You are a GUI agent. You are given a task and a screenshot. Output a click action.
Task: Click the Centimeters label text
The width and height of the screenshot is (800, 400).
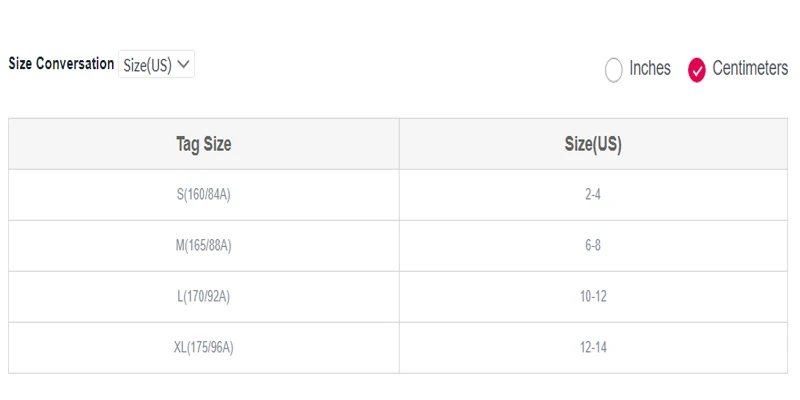click(750, 68)
